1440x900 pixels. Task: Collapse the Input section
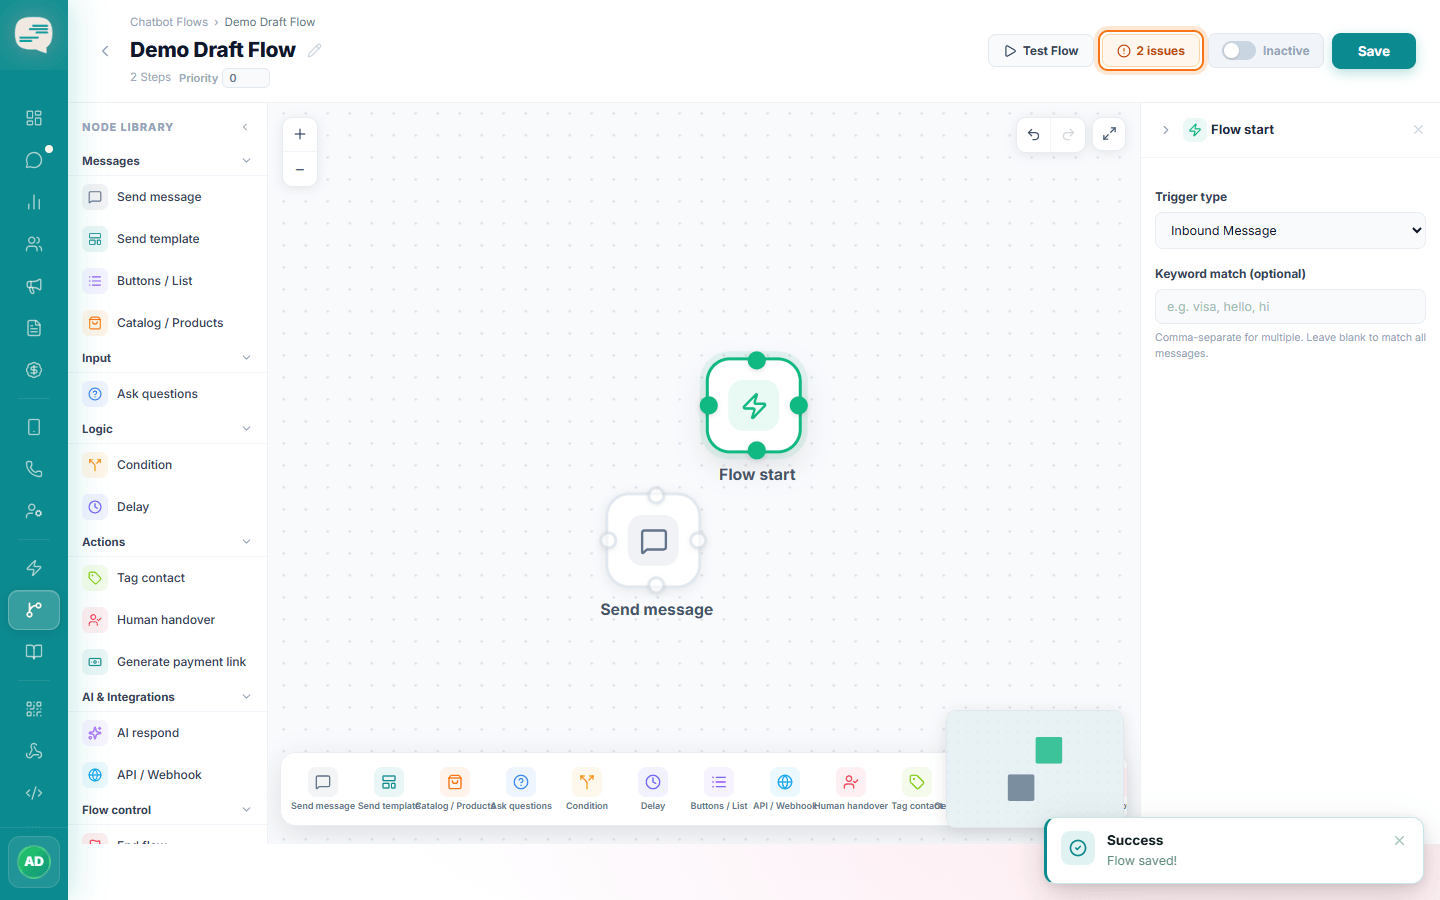pos(246,358)
